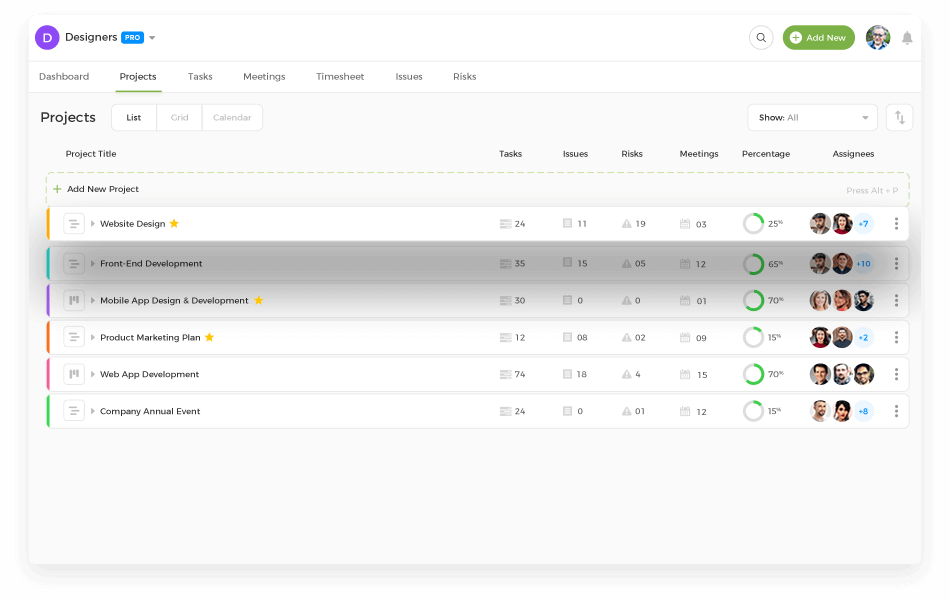Select the List view toggle
Viewport: 950px width, 600px height.
point(134,118)
